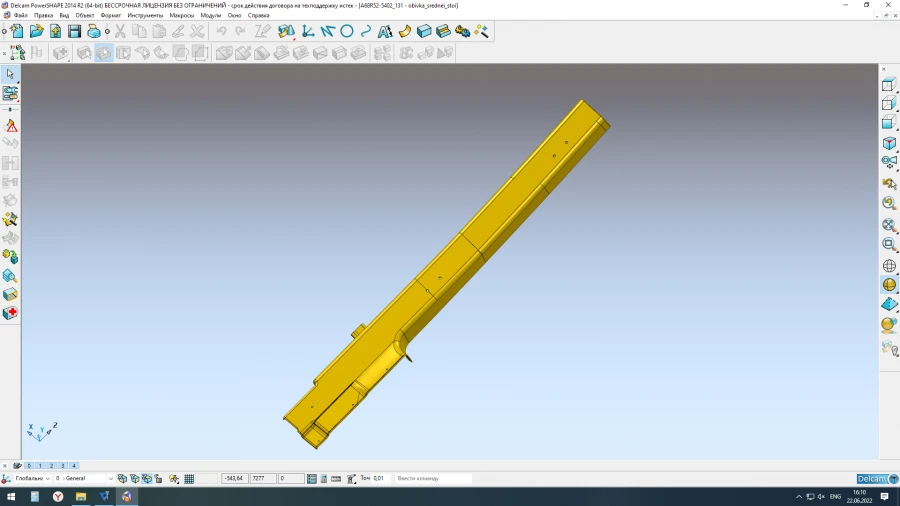Viewport: 900px width, 506px height.
Task: Open the Инструменты menu
Action: click(x=145, y=16)
